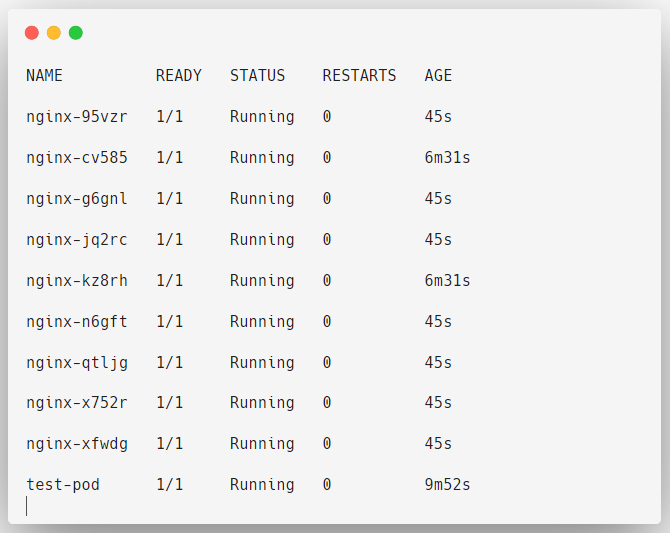
Task: Select pod name nginx-kz8rh
Action: tap(77, 281)
